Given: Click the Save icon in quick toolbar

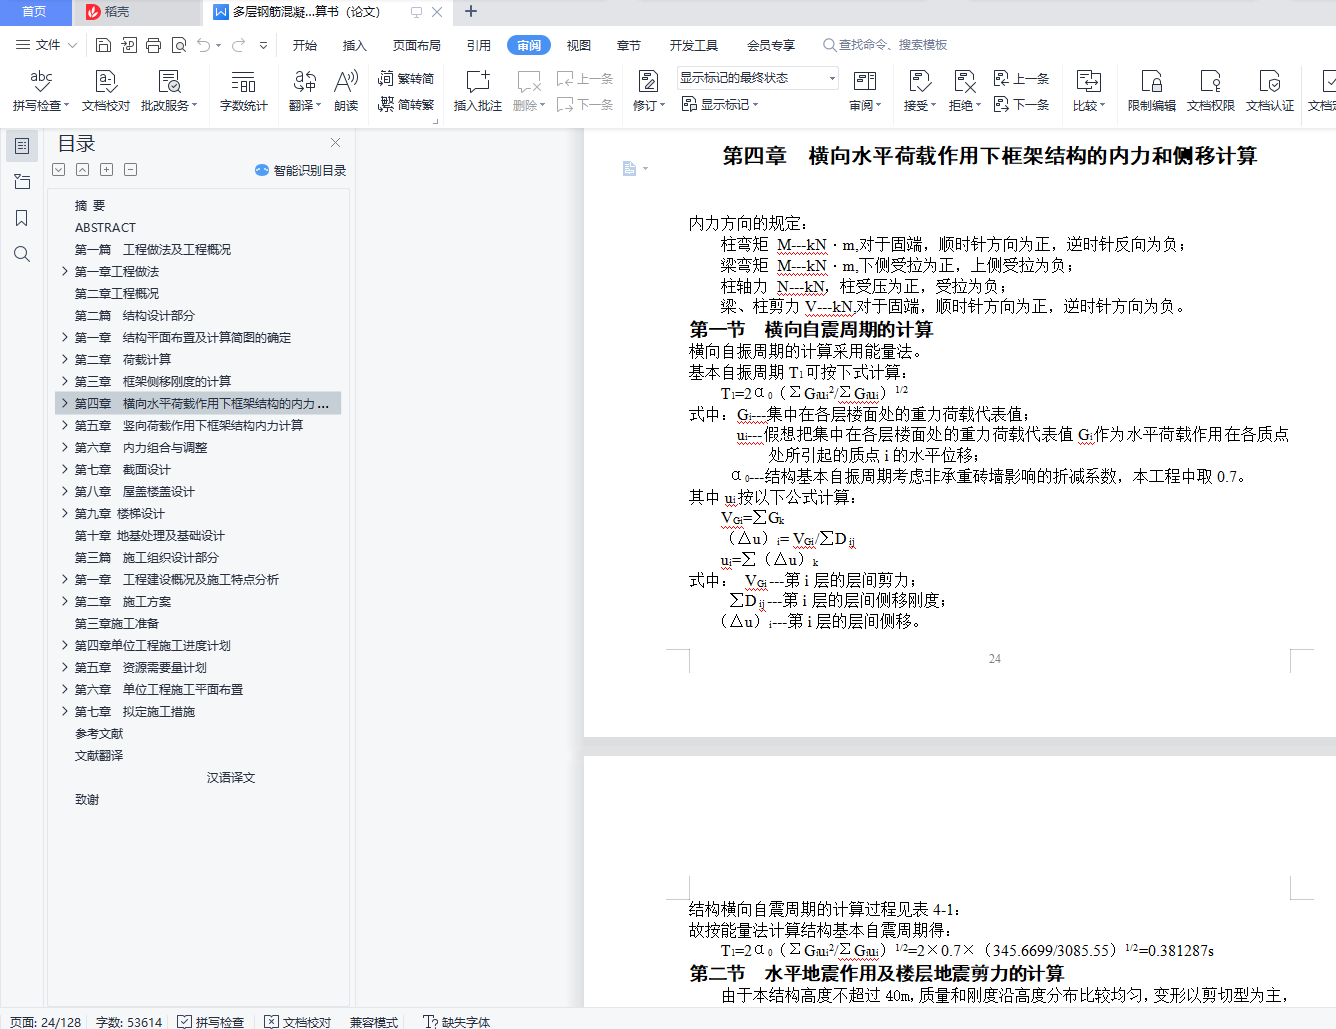Looking at the screenshot, I should pyautogui.click(x=103, y=45).
